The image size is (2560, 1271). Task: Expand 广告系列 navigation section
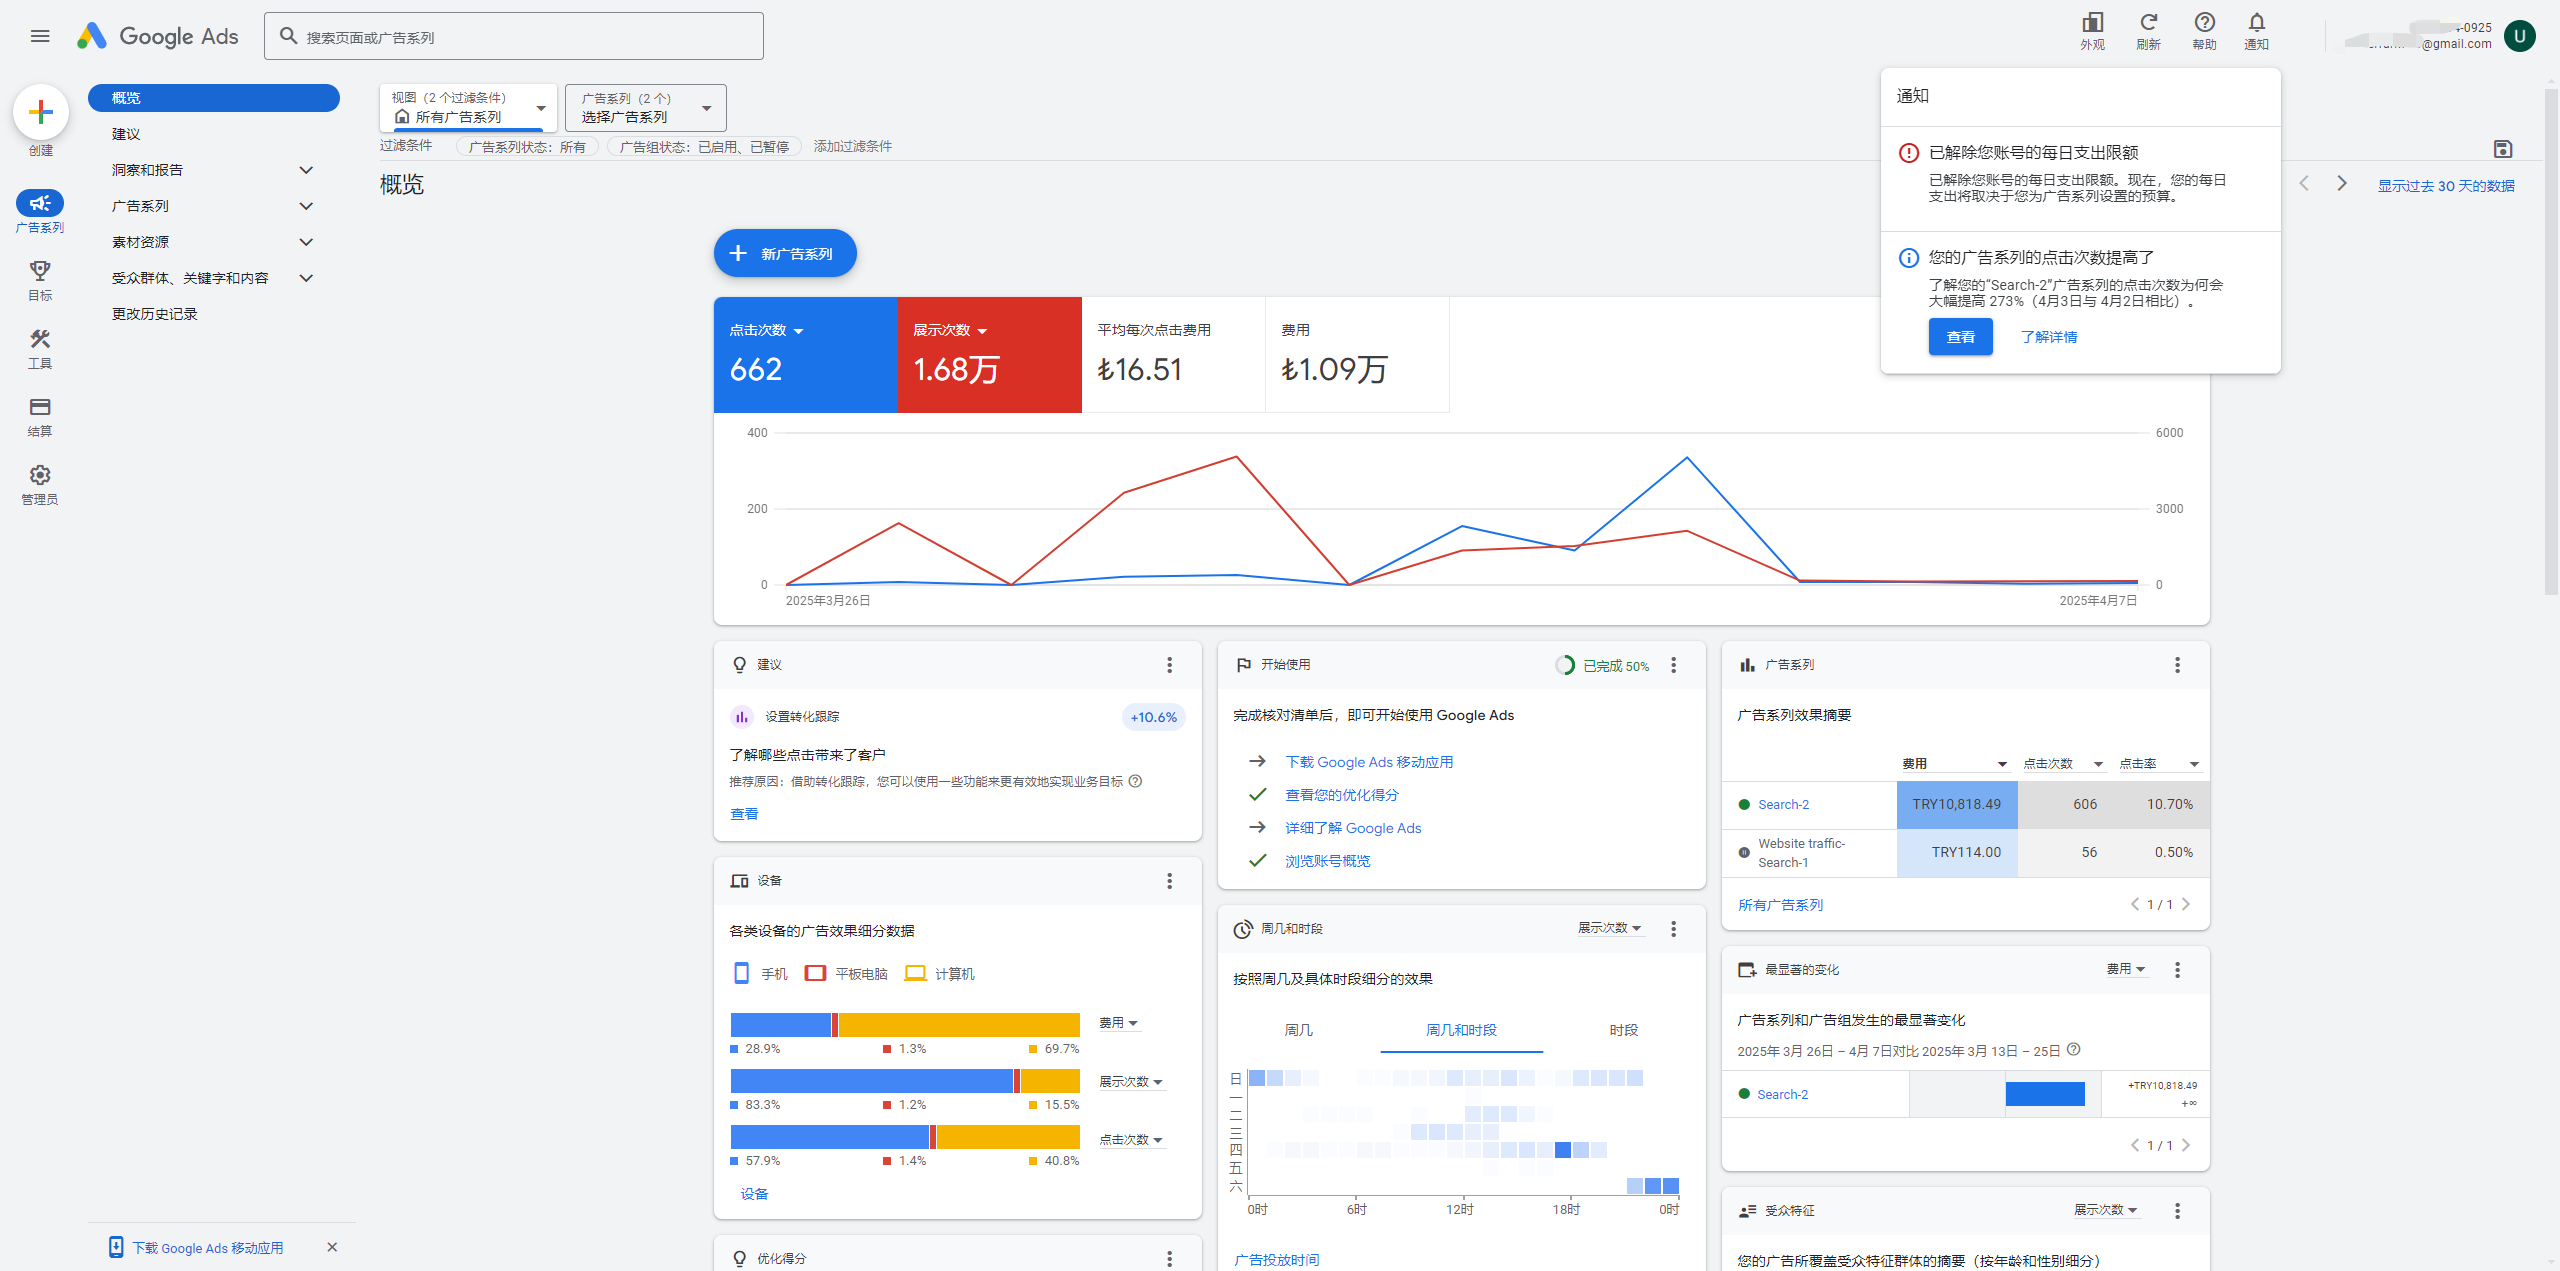[x=306, y=206]
